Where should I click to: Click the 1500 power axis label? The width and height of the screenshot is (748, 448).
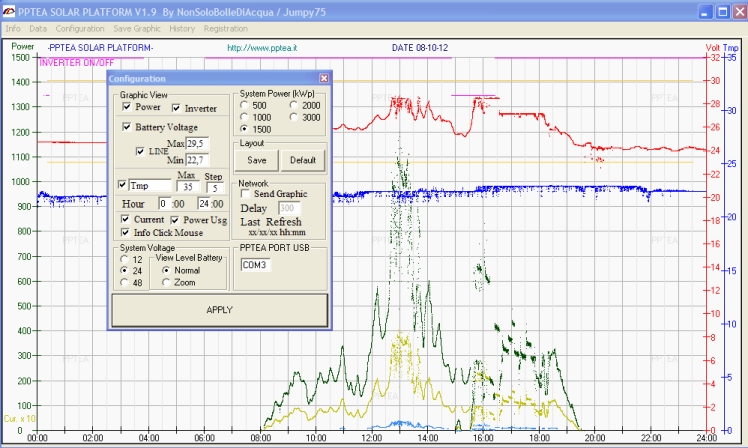[21, 57]
